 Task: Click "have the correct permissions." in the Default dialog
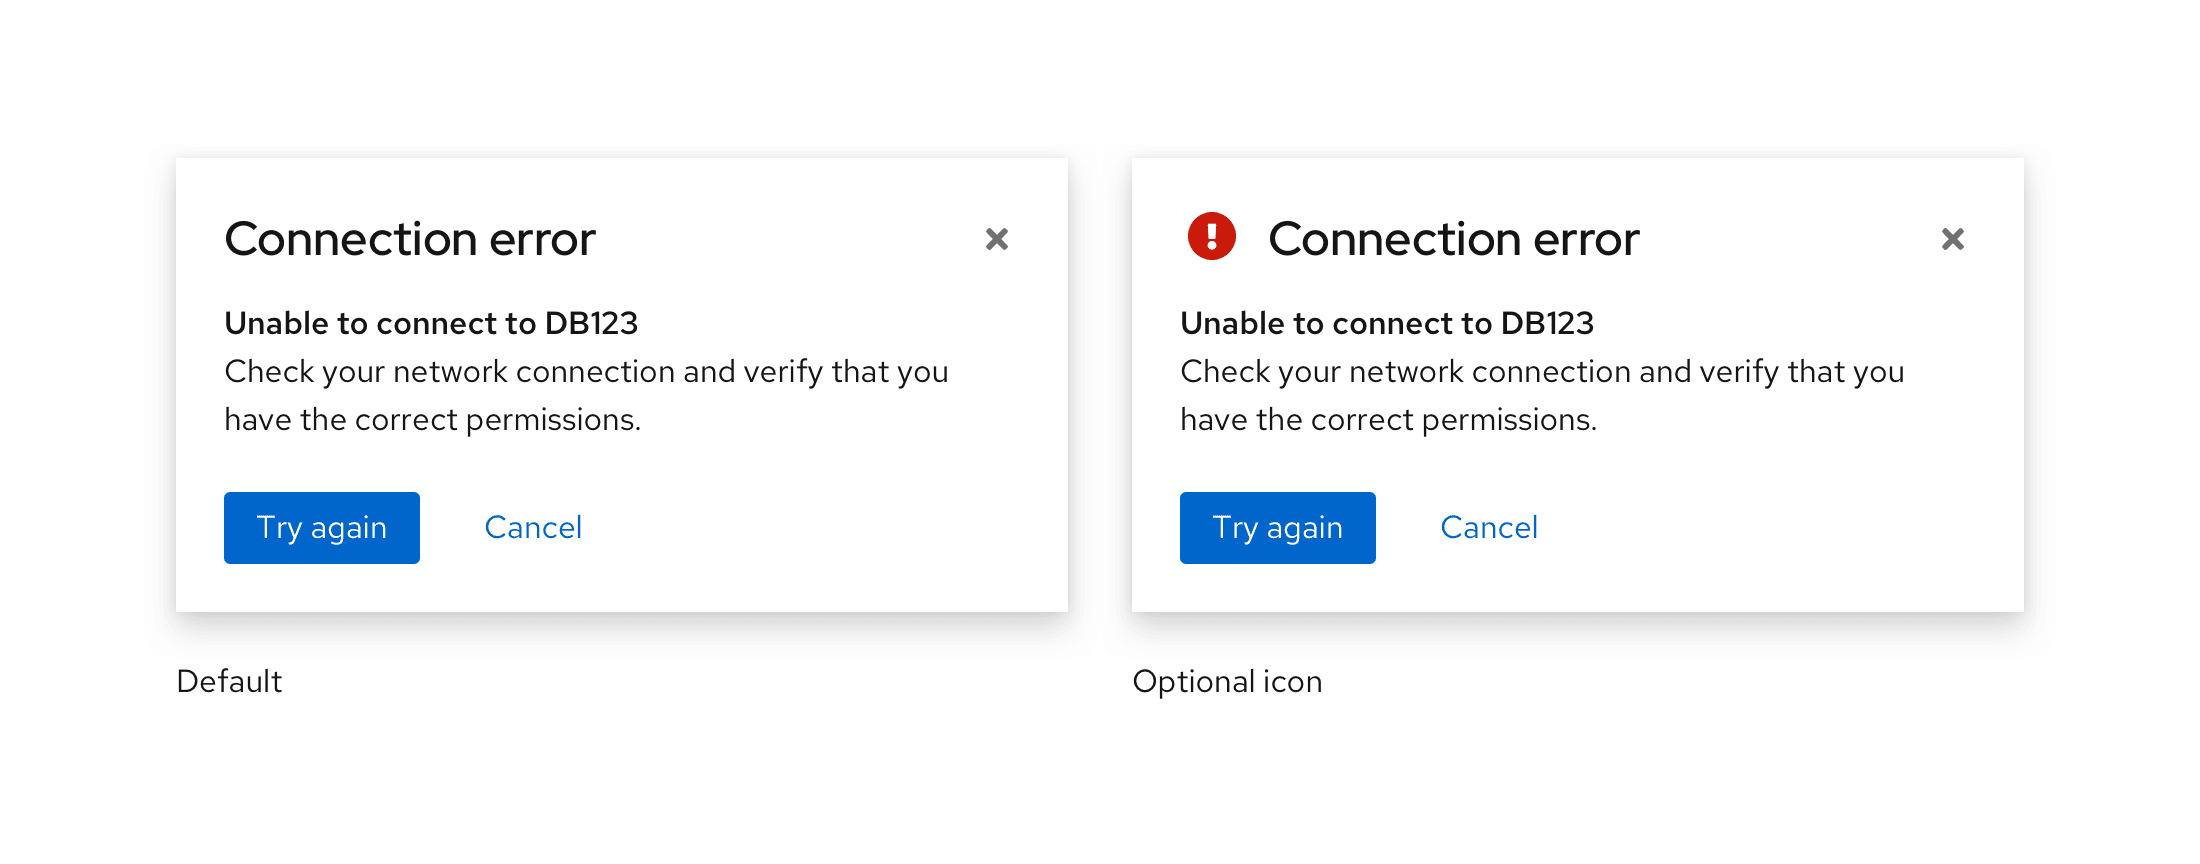point(432,420)
